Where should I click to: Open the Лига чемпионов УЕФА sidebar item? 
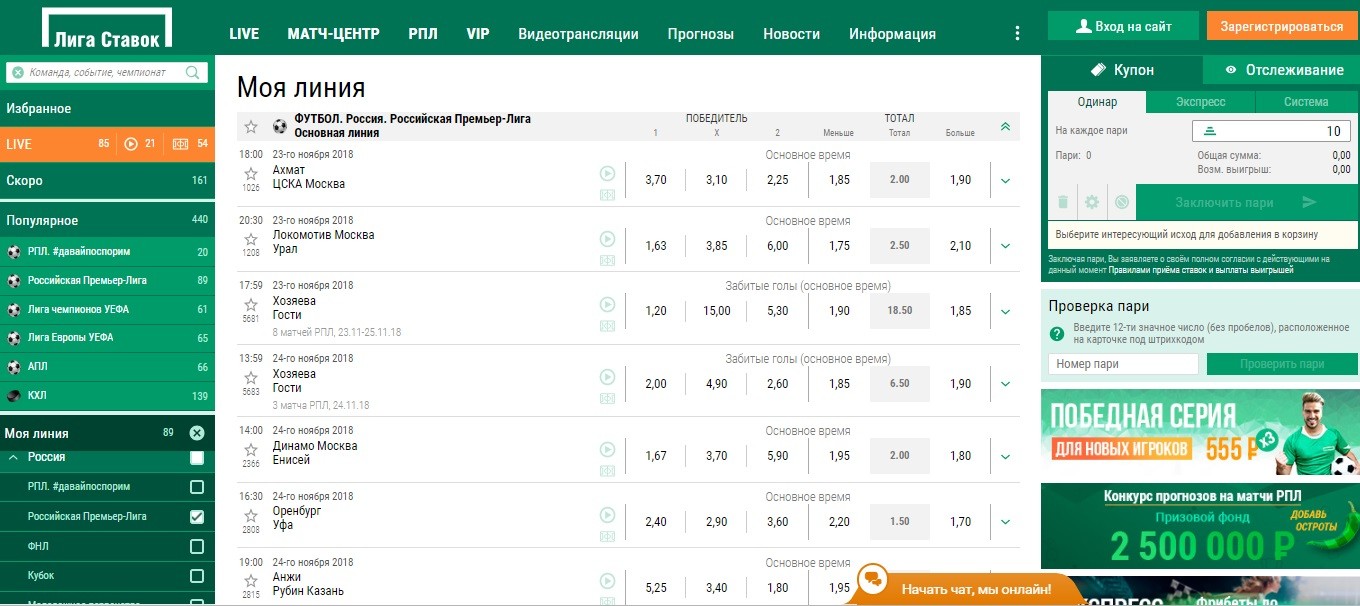point(107,309)
